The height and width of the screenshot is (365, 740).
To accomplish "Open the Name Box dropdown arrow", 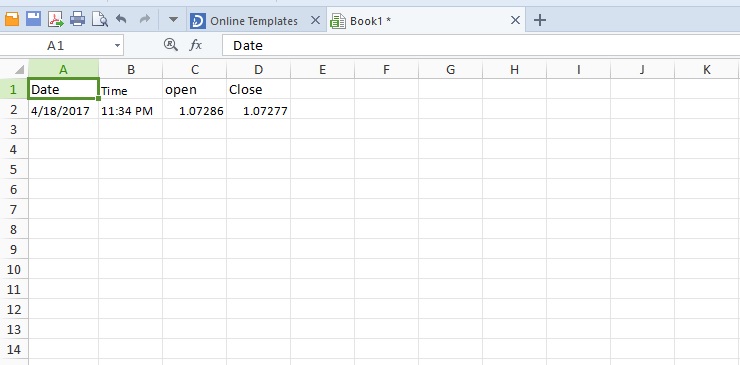I will point(117,46).
